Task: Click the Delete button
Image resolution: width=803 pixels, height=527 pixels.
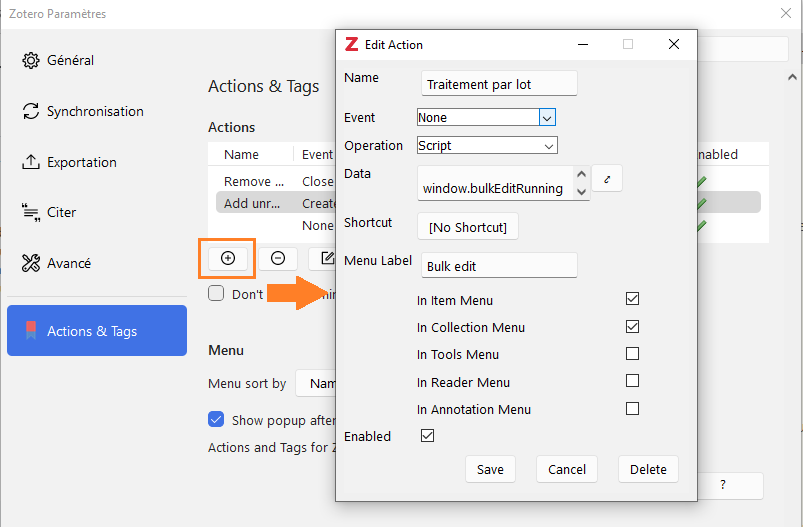Action: tap(648, 469)
